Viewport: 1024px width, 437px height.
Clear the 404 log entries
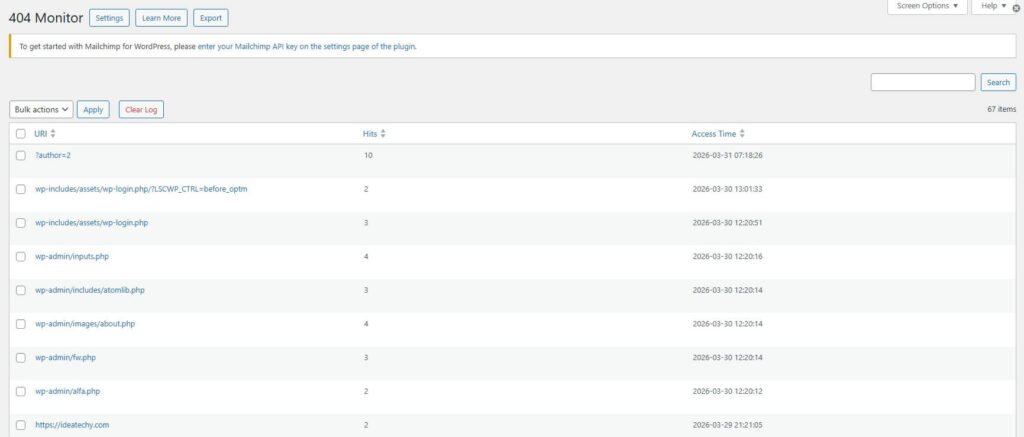(x=141, y=109)
